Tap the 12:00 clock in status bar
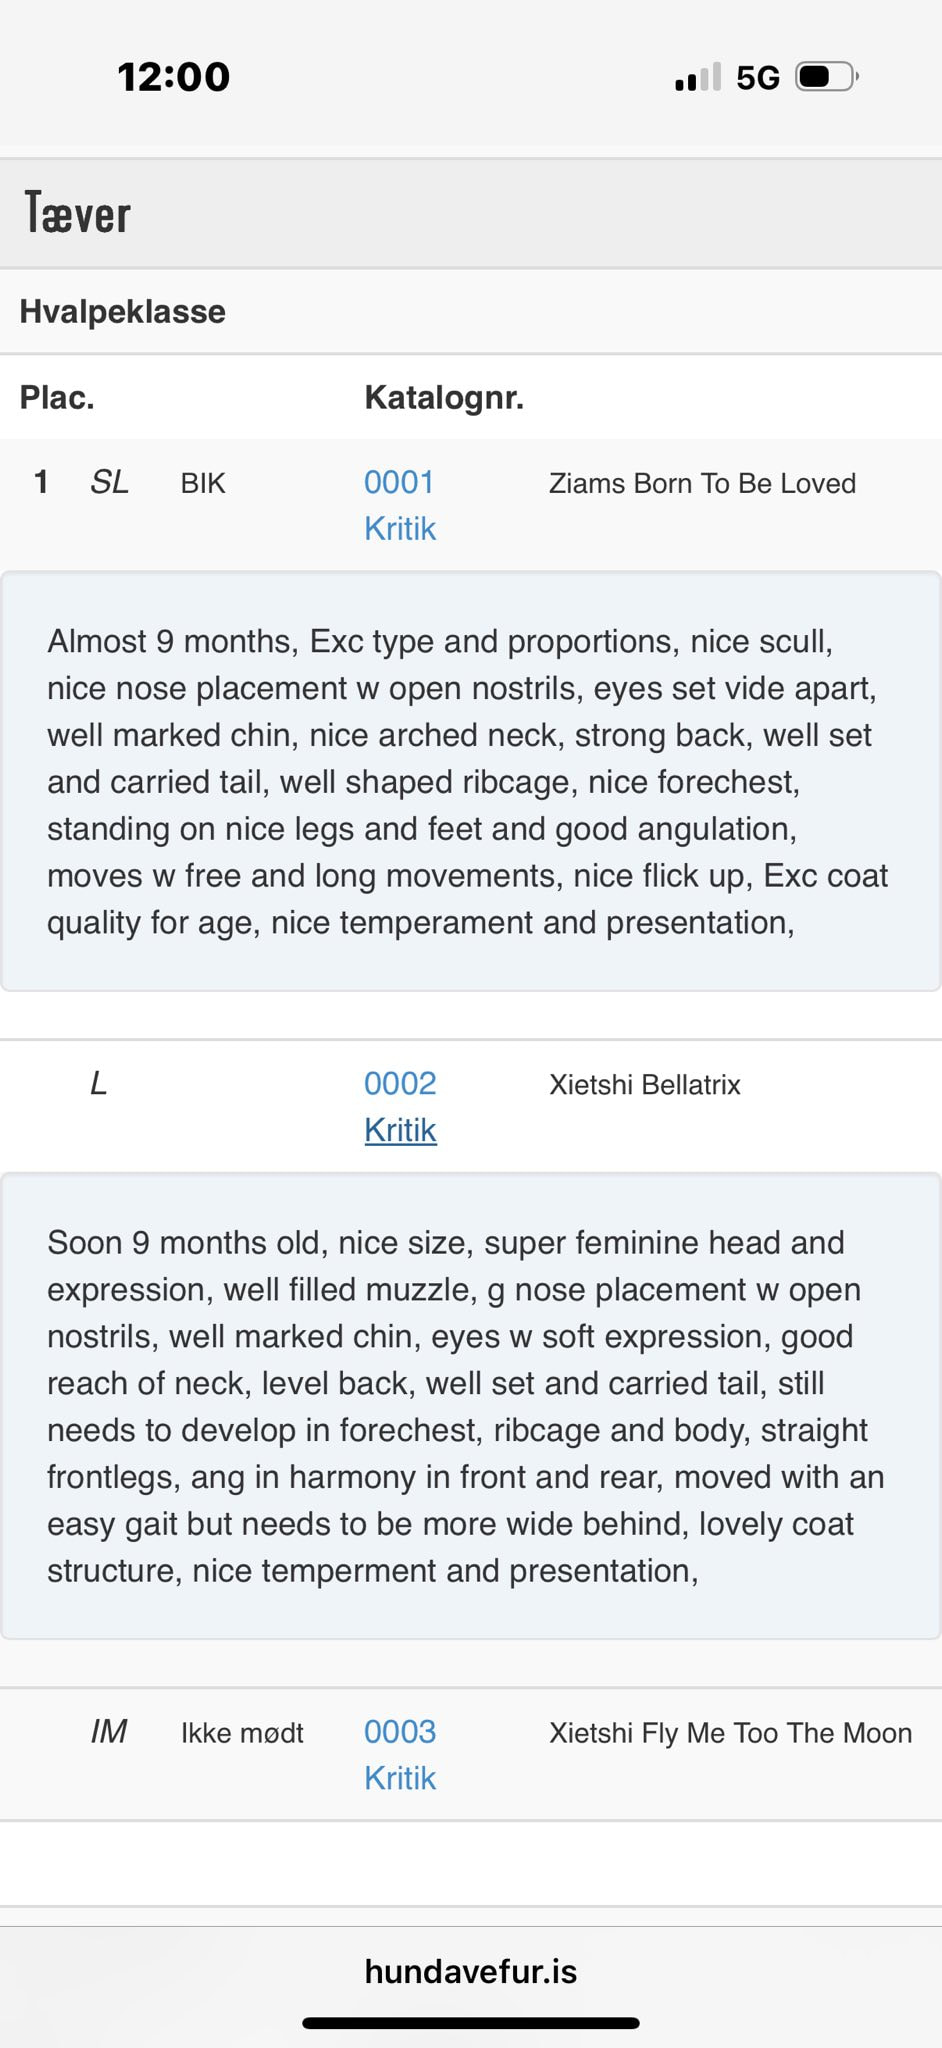The height and width of the screenshot is (2048, 942). [174, 77]
